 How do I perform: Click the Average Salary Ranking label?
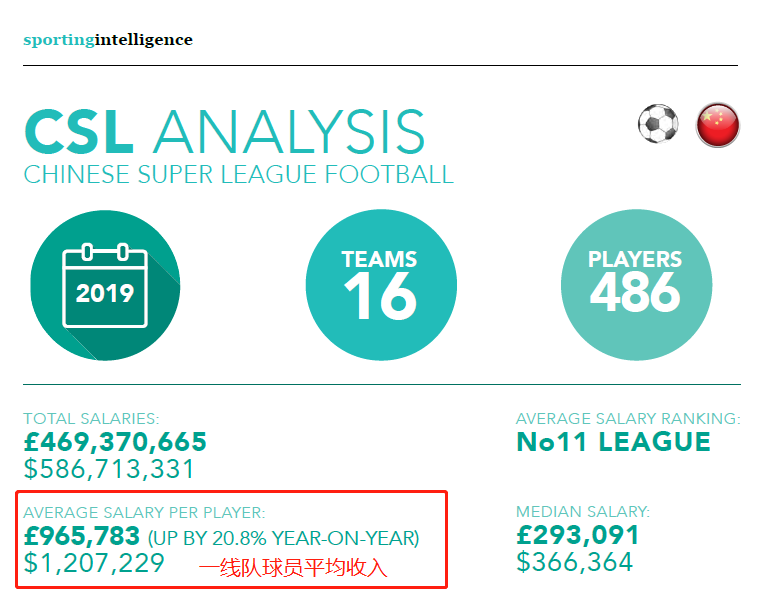click(628, 418)
